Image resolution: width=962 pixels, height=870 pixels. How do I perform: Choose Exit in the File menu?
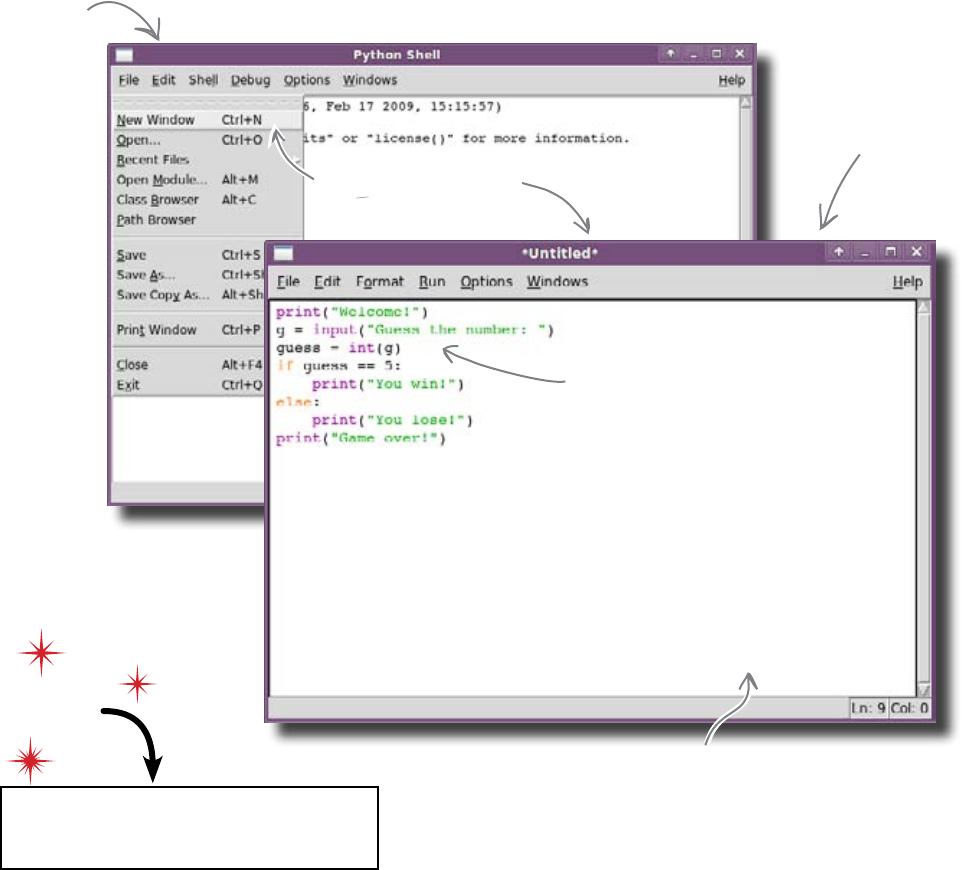[189, 385]
